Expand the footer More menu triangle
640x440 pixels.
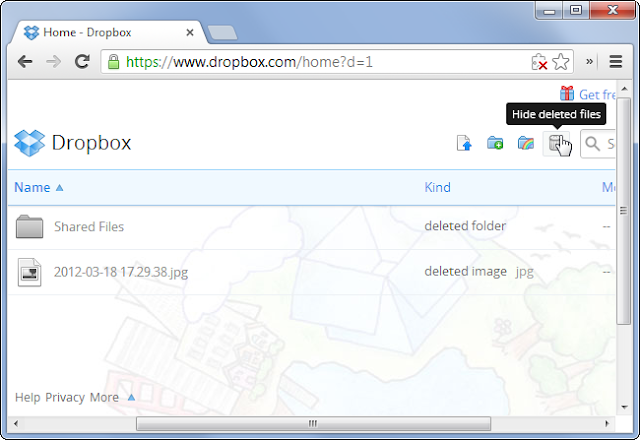click(x=131, y=397)
